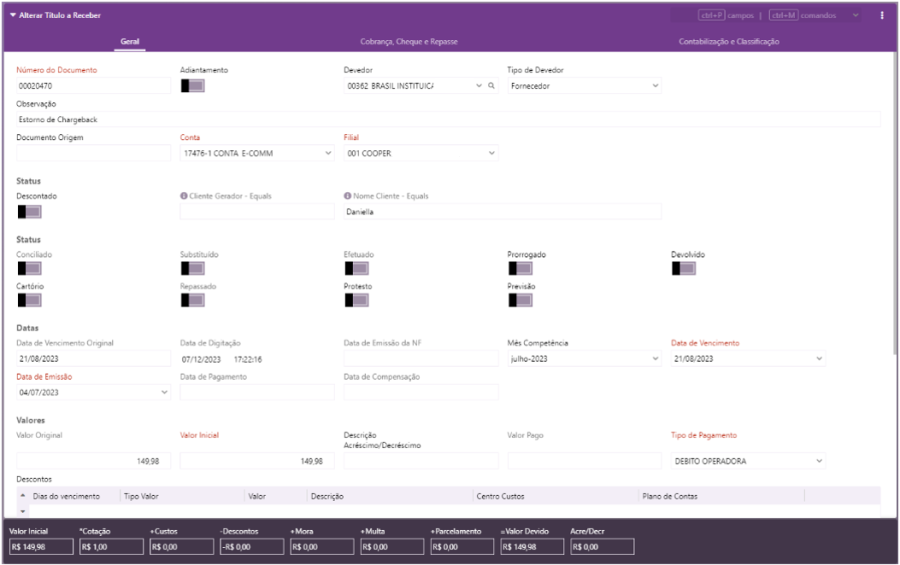This screenshot has width=900, height=565.
Task: Click the Valor Inicial box in bottom bar
Action: pos(41,547)
